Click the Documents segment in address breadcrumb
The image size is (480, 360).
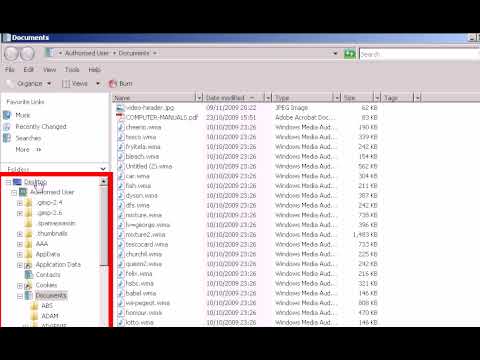[x=134, y=53]
